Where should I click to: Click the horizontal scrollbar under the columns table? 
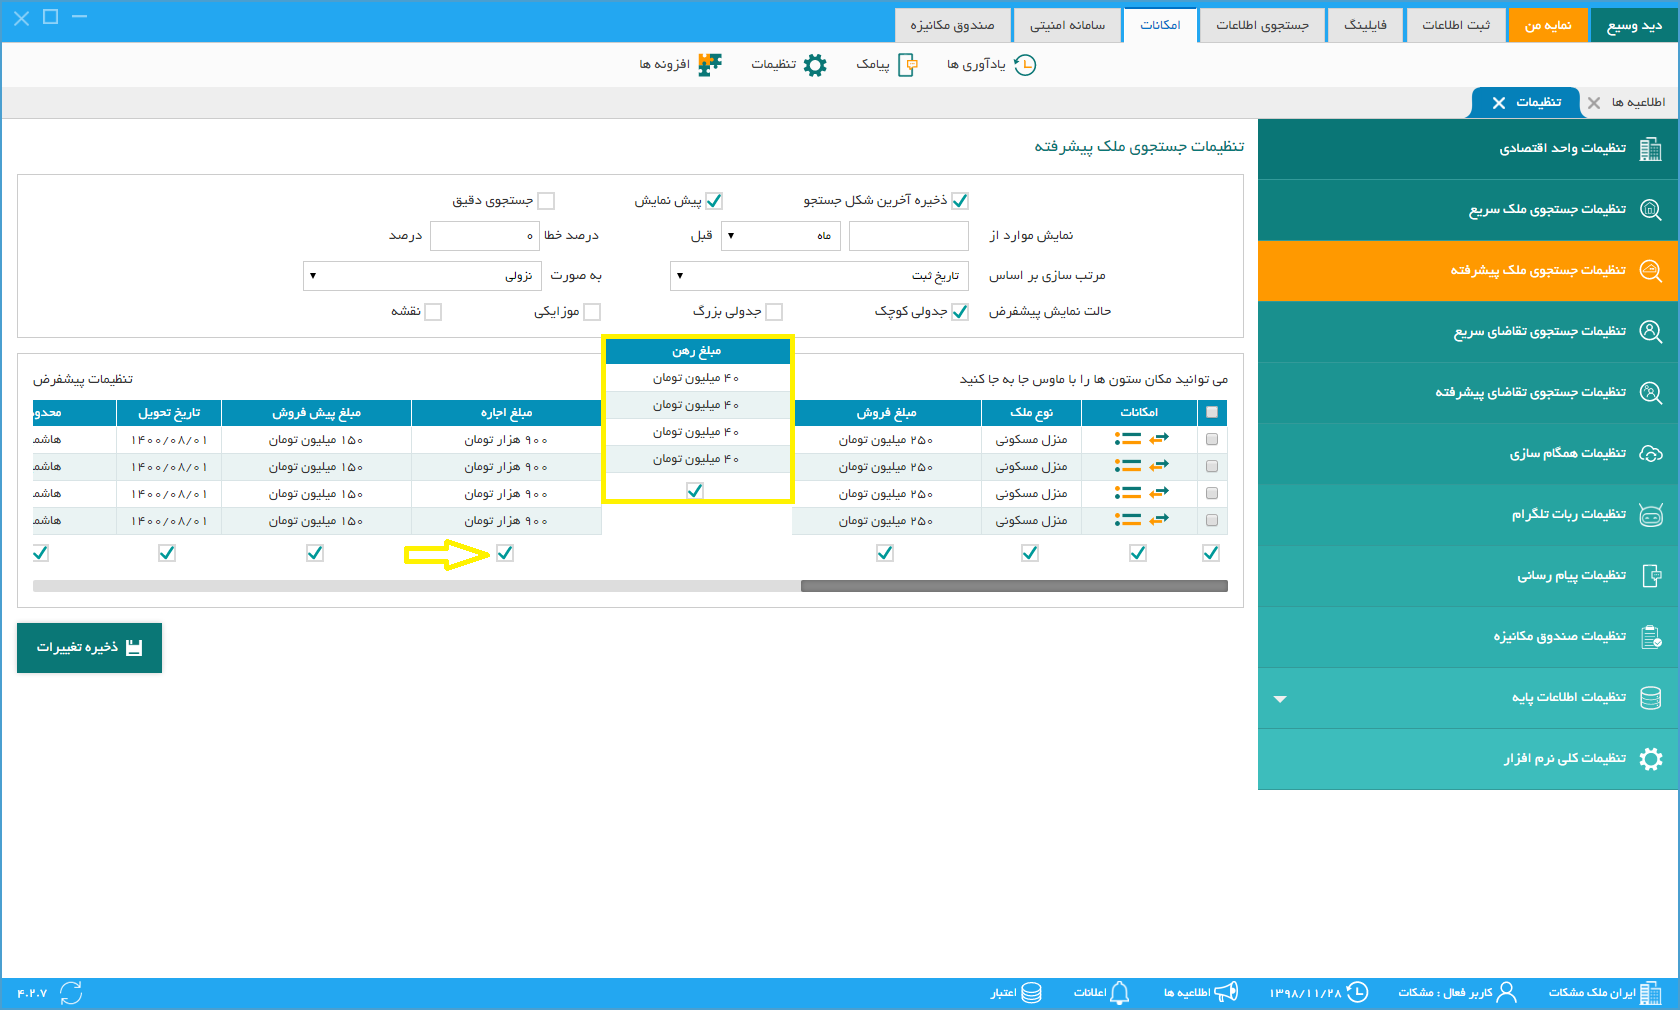630,586
